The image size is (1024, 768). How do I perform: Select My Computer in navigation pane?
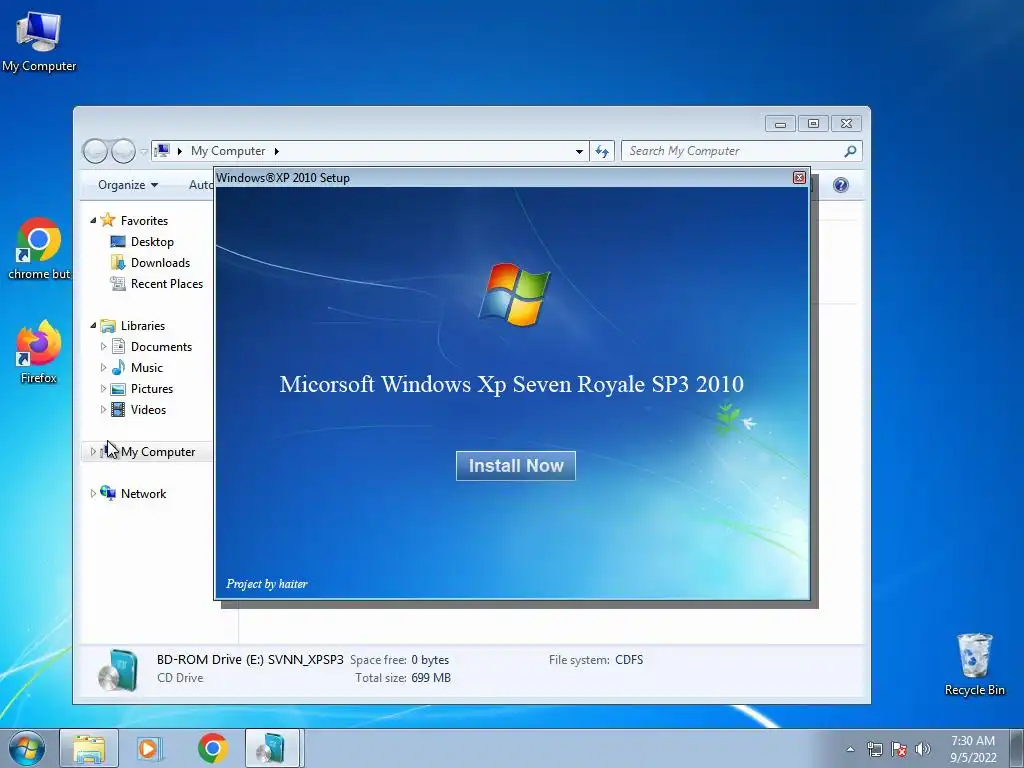tap(157, 452)
